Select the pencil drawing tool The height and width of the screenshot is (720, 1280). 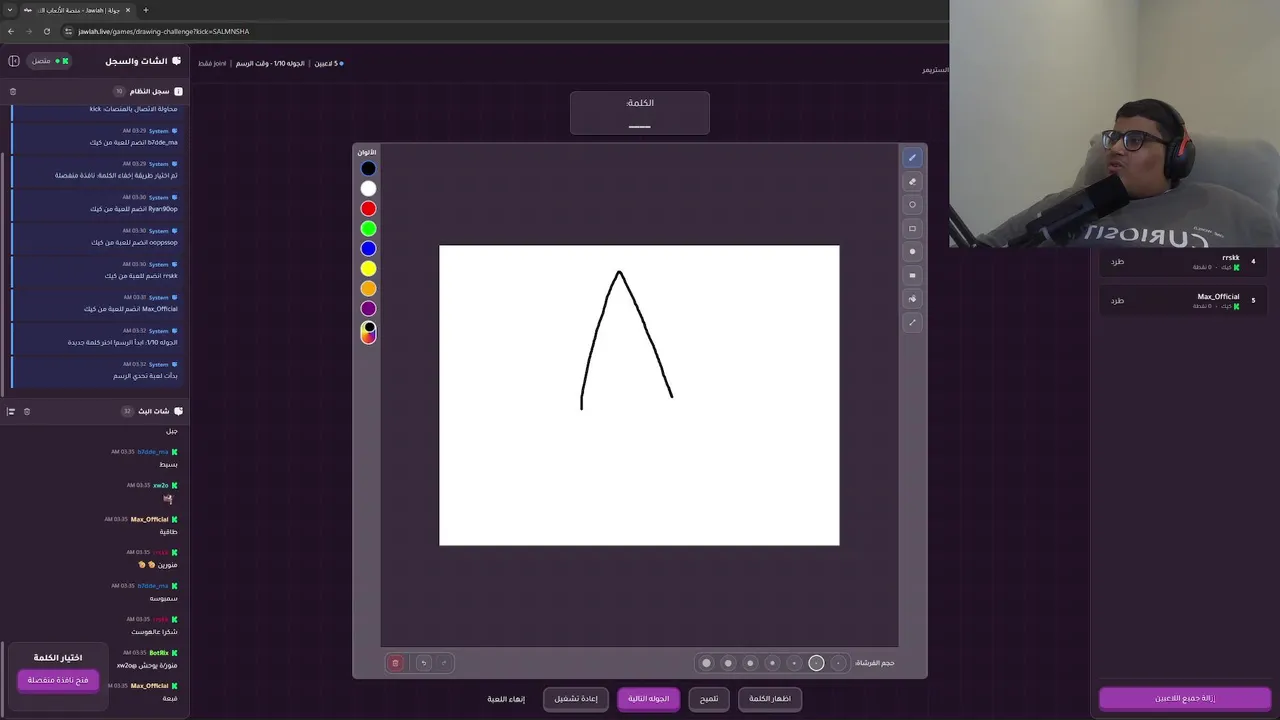pos(912,158)
